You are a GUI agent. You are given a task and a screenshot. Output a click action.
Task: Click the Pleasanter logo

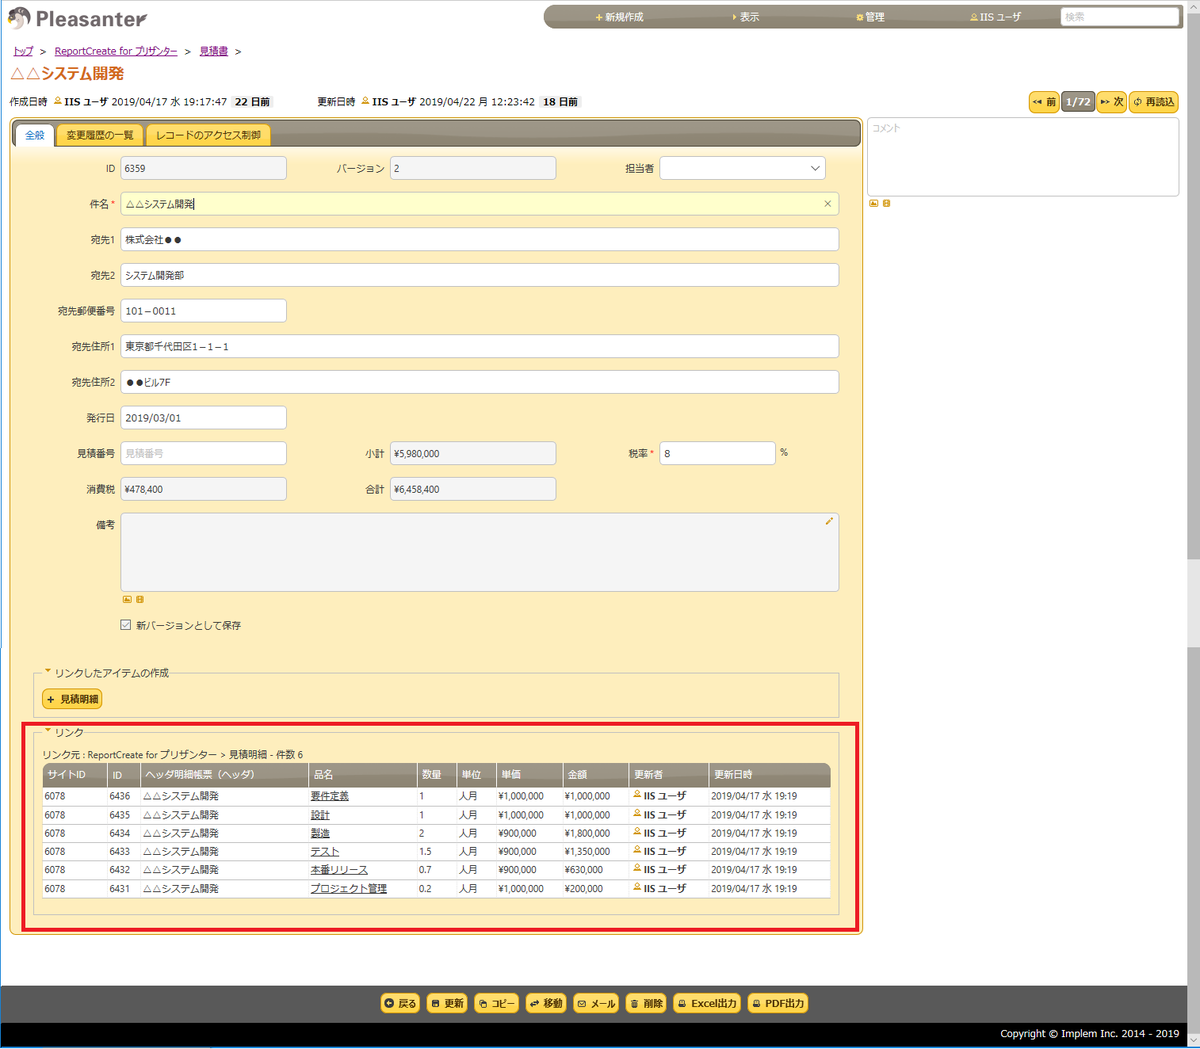click(x=77, y=18)
